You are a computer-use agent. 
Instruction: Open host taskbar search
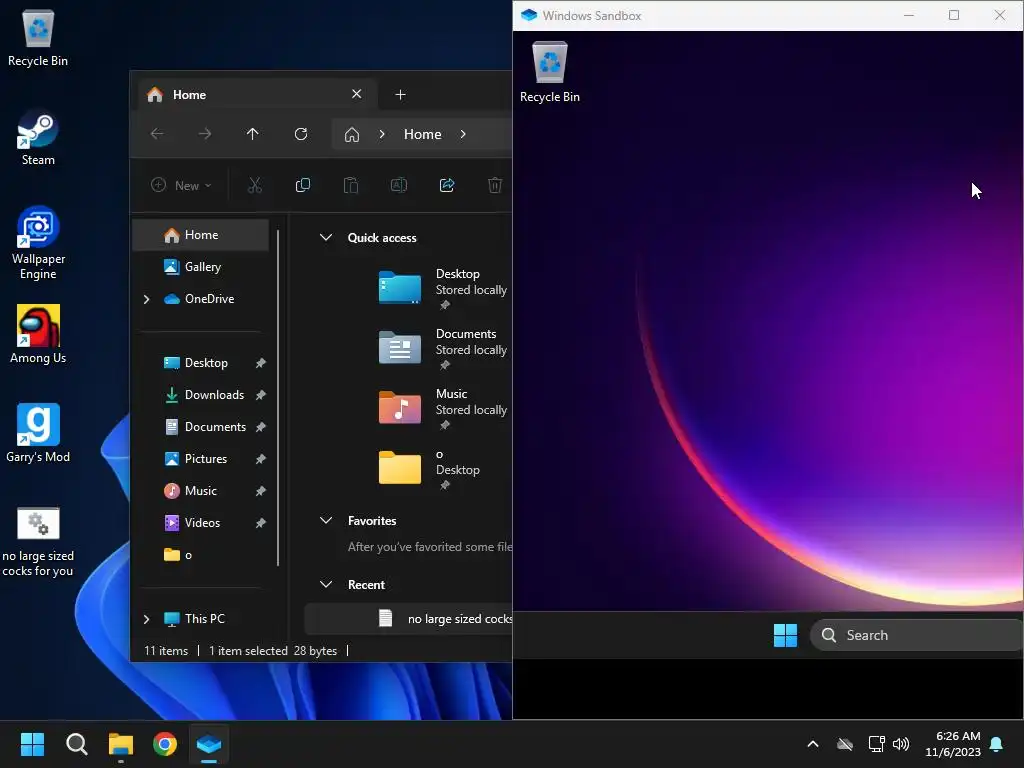point(76,744)
